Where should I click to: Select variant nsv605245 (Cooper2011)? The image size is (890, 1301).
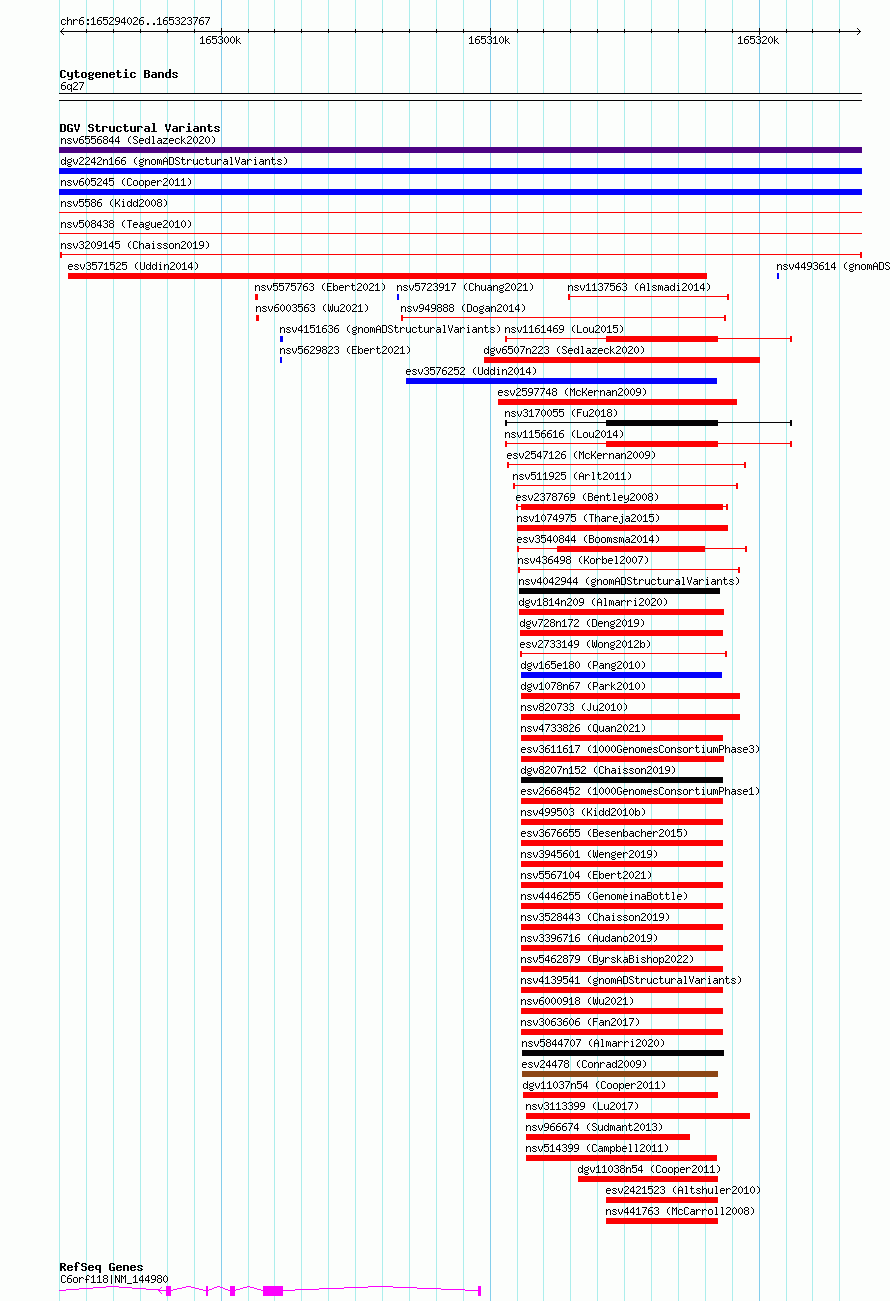coord(126,182)
